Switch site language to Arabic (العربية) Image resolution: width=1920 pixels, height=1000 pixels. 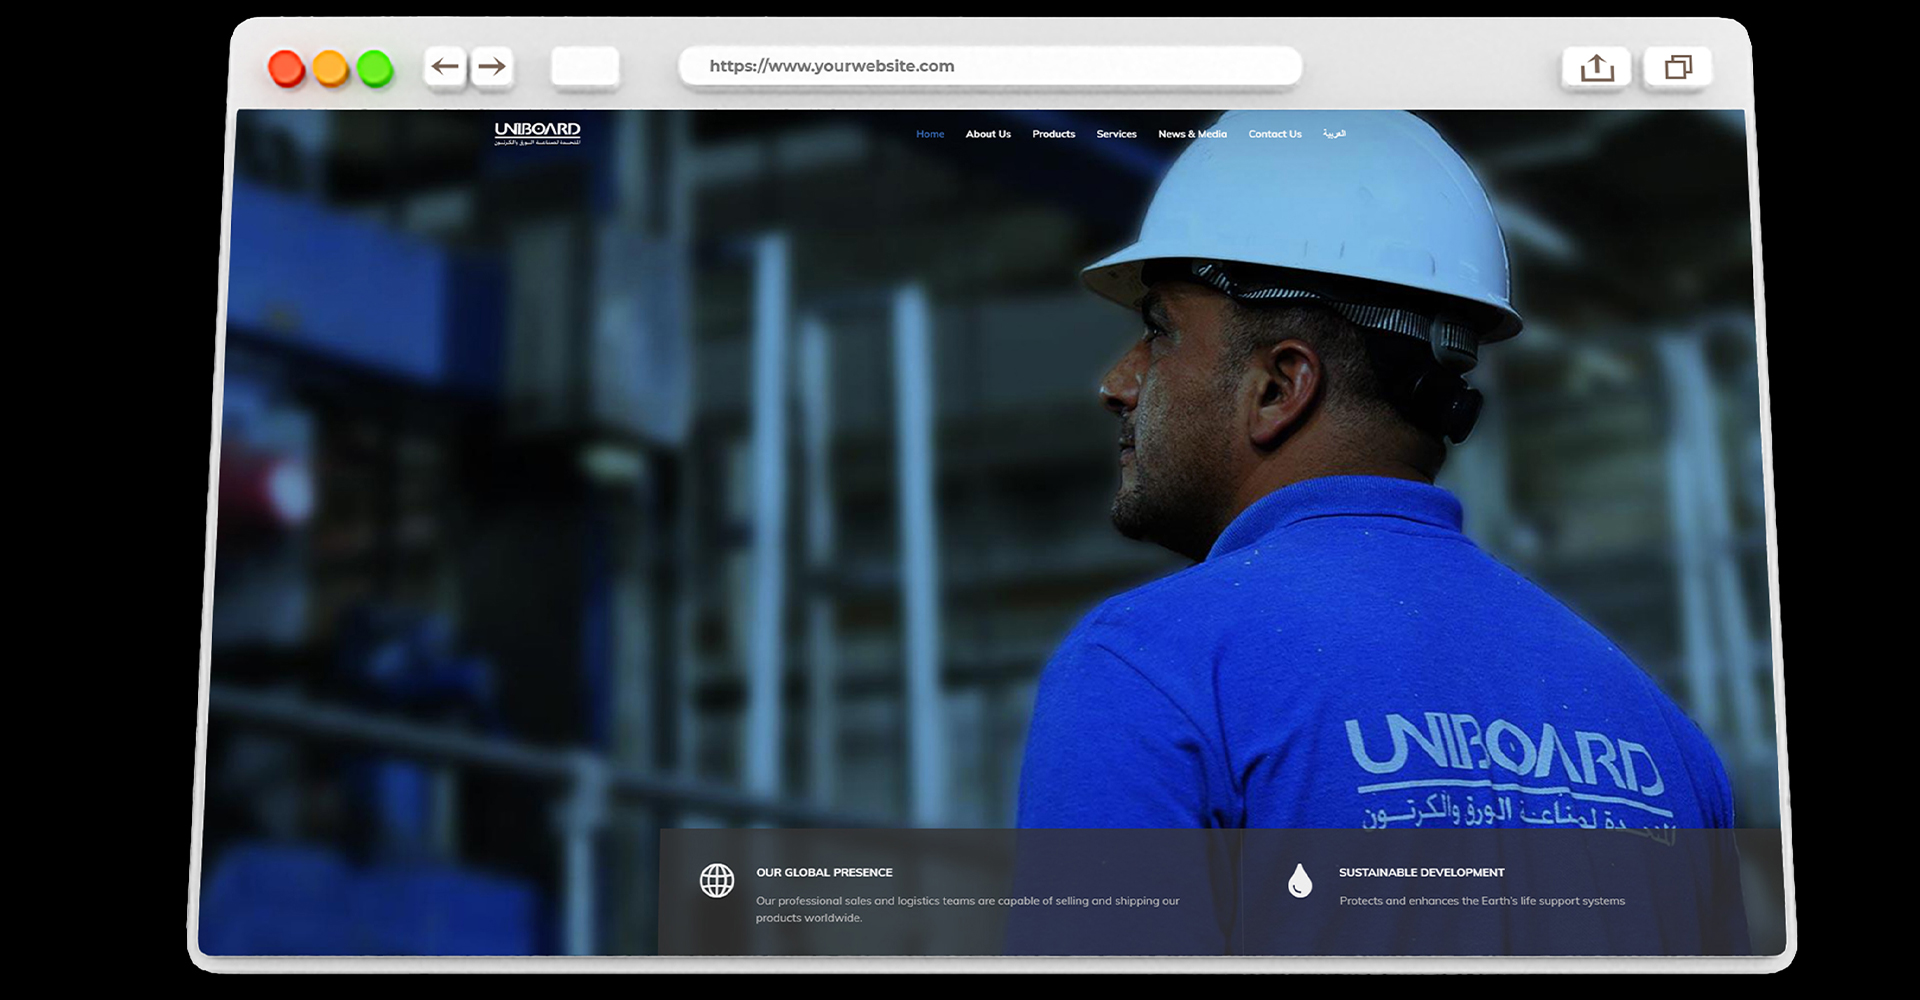coord(1334,134)
